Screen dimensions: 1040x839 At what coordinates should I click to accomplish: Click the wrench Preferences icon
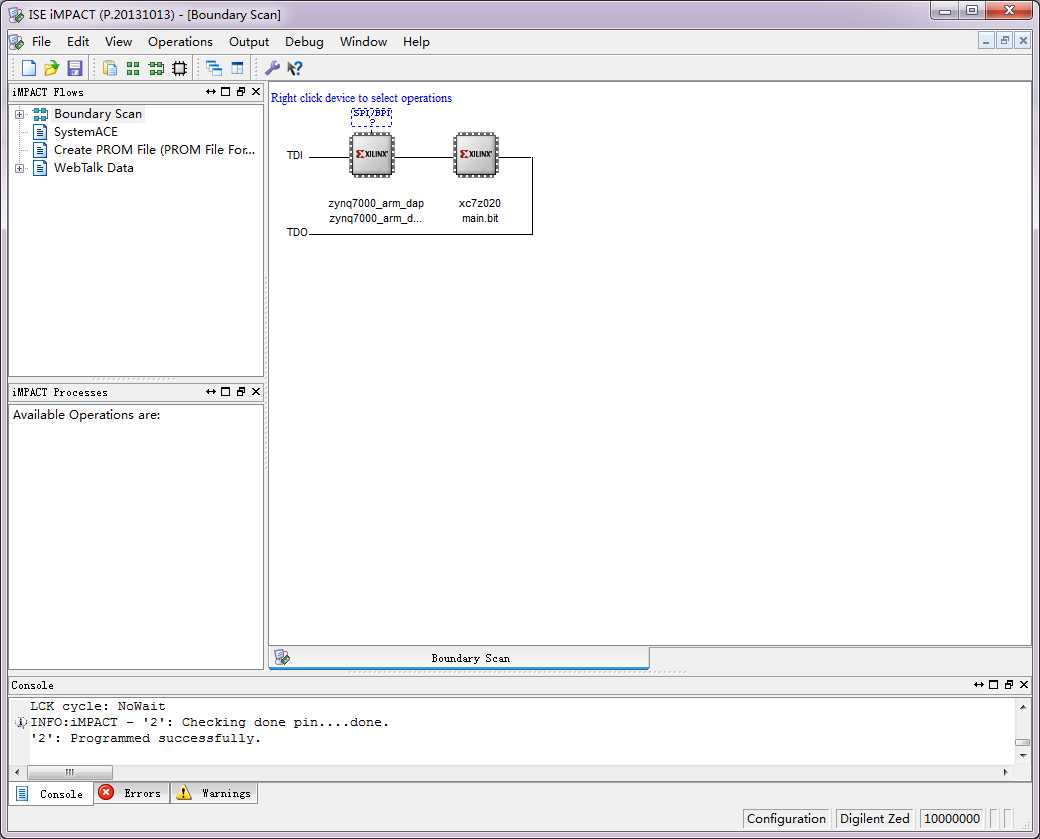point(272,68)
